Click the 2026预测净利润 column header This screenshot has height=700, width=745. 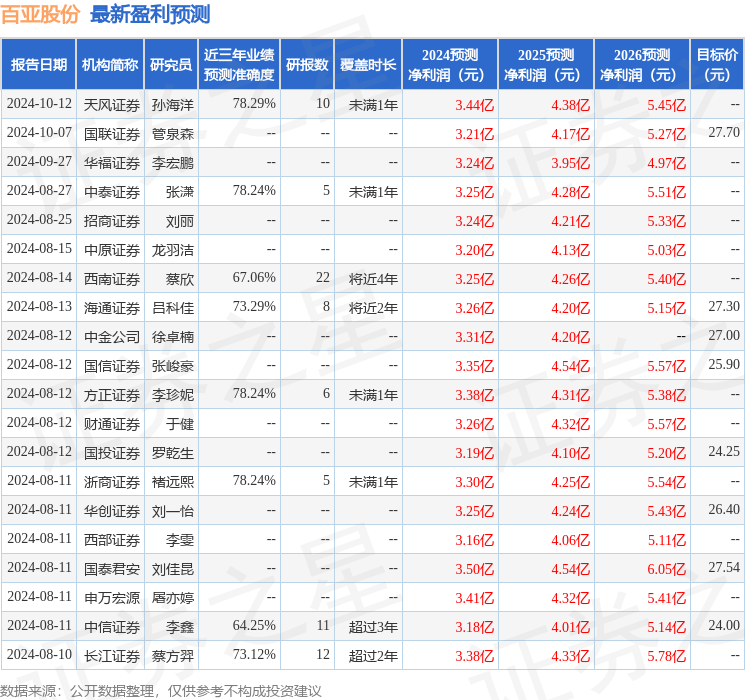(642, 65)
